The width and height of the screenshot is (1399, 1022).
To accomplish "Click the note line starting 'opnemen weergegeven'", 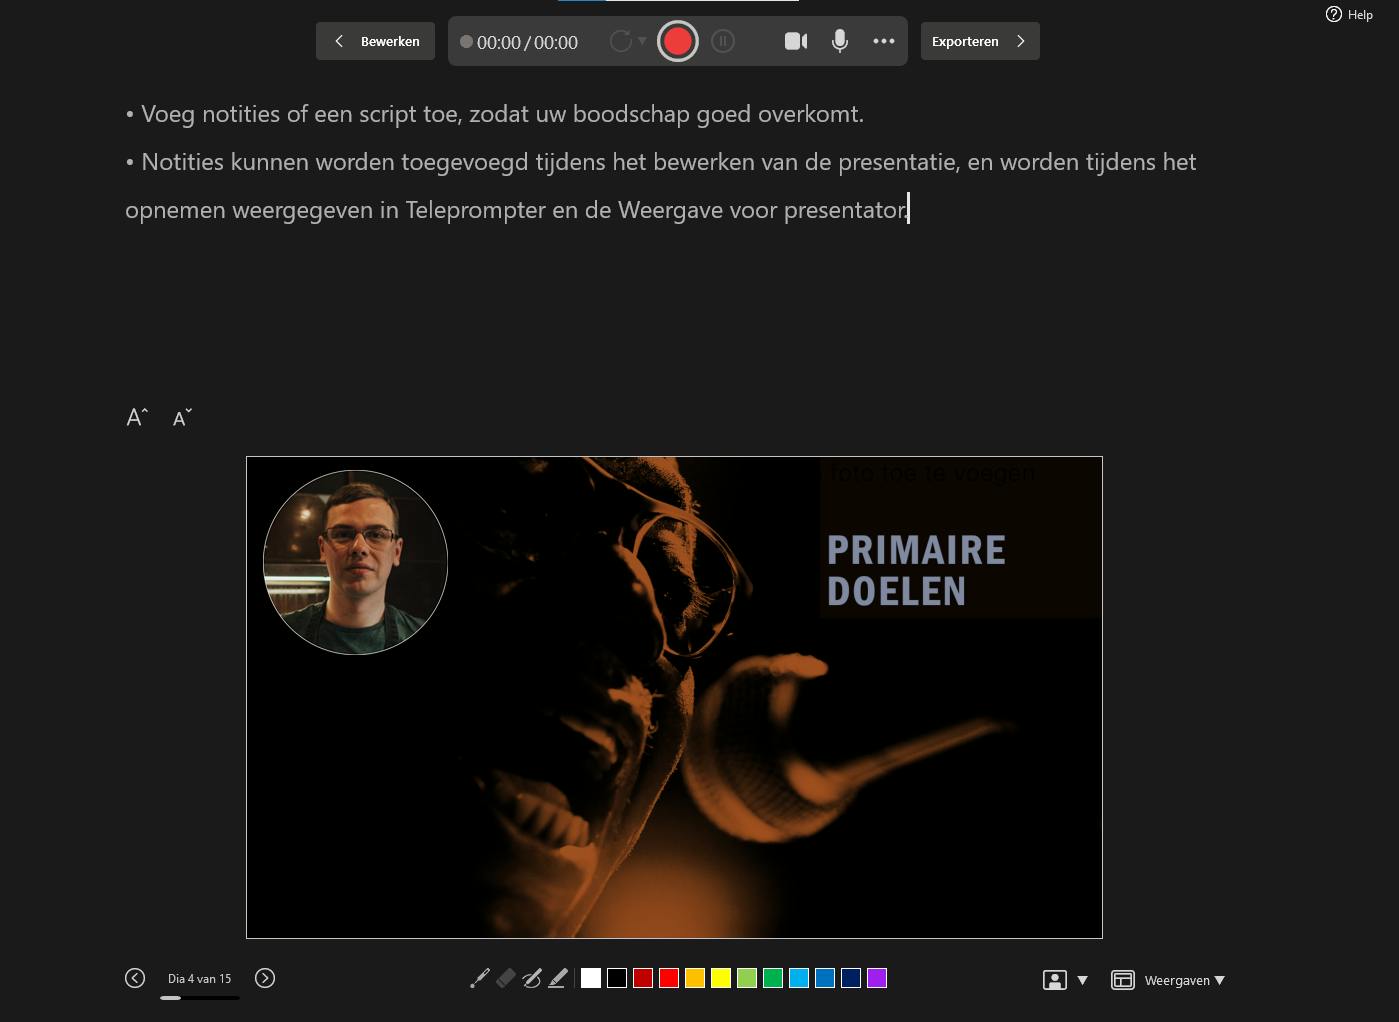I will [x=517, y=210].
